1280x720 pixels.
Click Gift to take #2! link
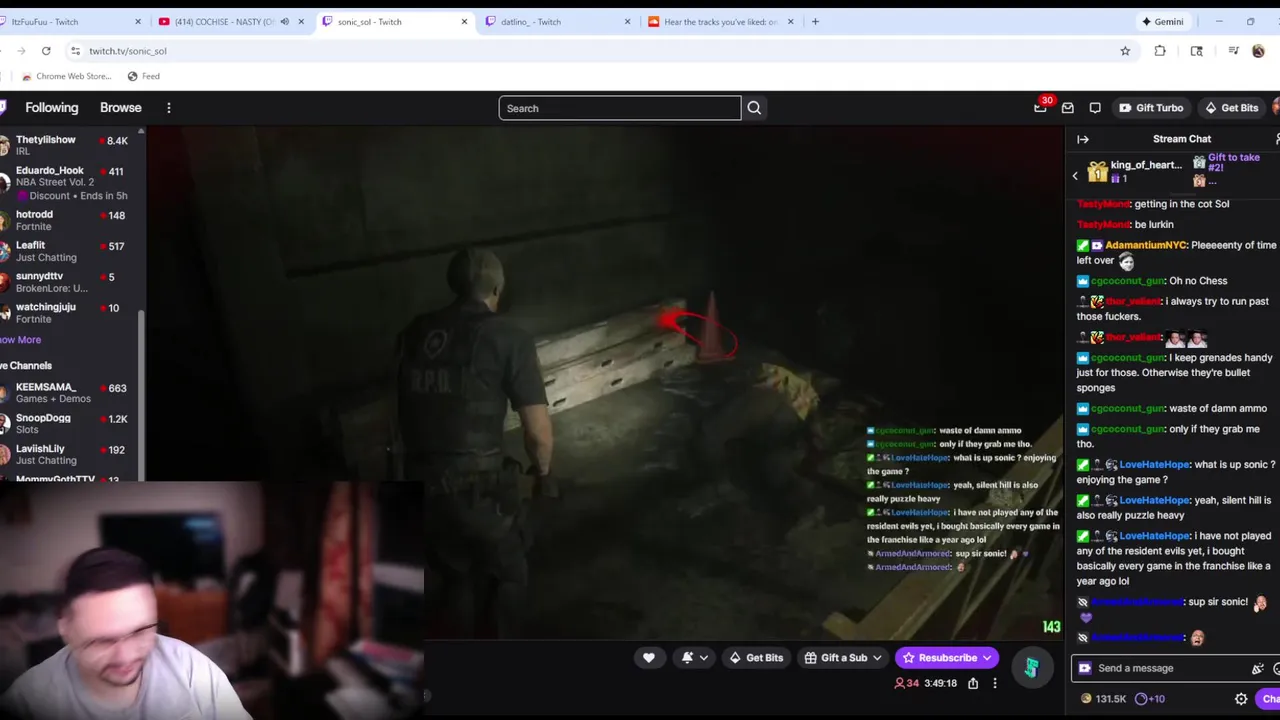tap(1233, 163)
